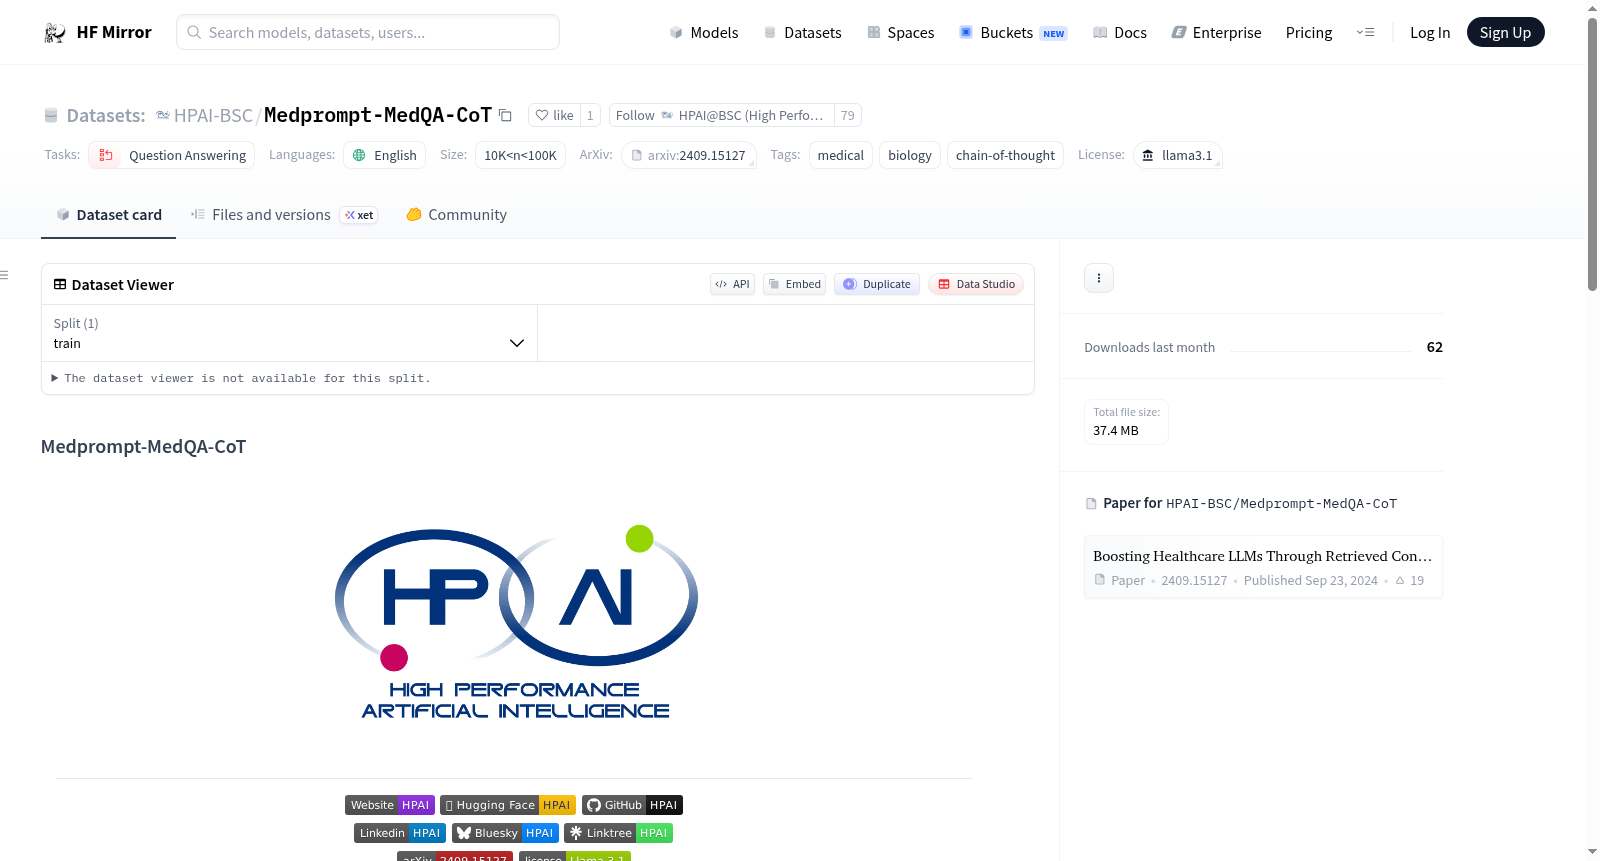This screenshot has height=861, width=1600.
Task: Click the HF Mirror logo icon
Action: (x=55, y=33)
